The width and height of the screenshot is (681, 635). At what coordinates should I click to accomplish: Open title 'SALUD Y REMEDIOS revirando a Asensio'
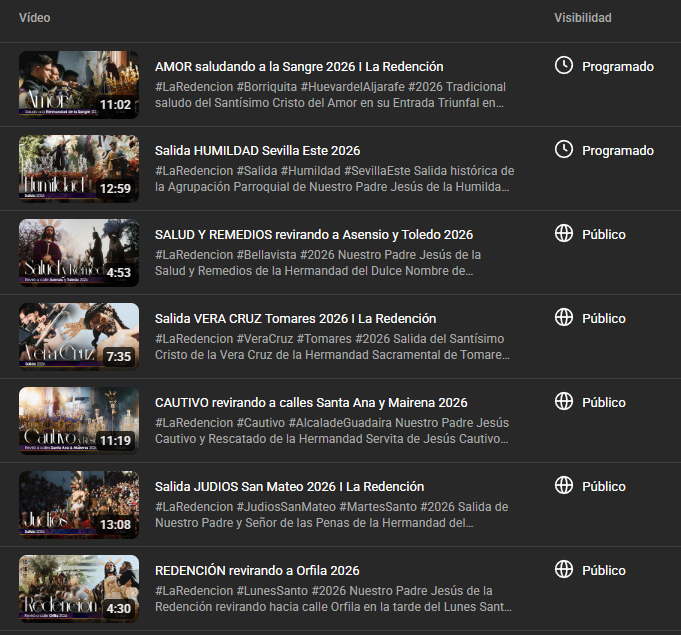314,235
